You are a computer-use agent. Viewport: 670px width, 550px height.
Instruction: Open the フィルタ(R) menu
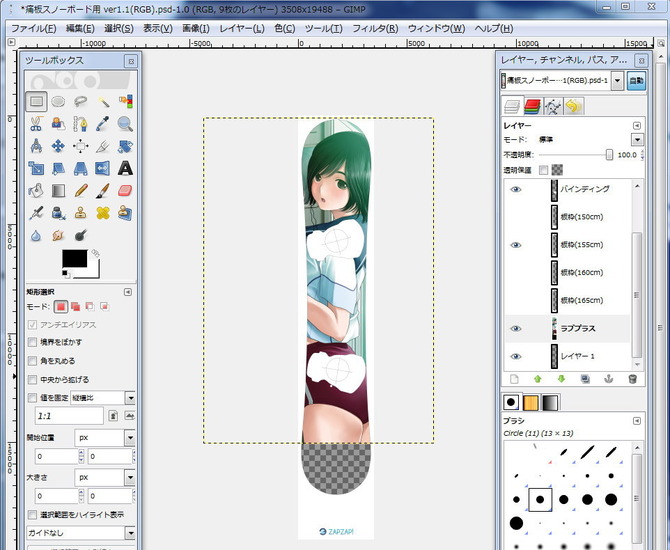(375, 29)
